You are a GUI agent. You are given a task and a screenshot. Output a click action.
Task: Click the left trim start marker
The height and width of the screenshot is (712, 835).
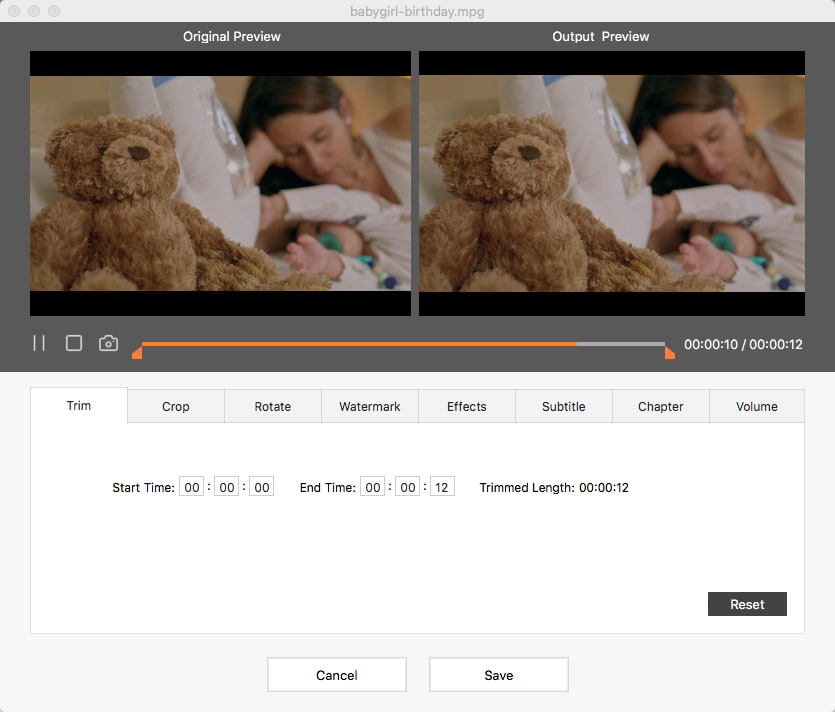137,352
